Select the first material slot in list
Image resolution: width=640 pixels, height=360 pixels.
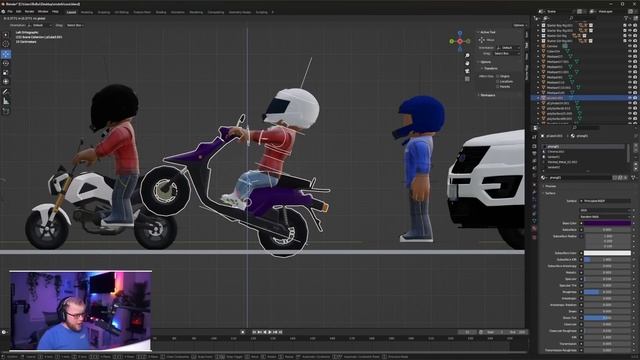click(x=584, y=146)
